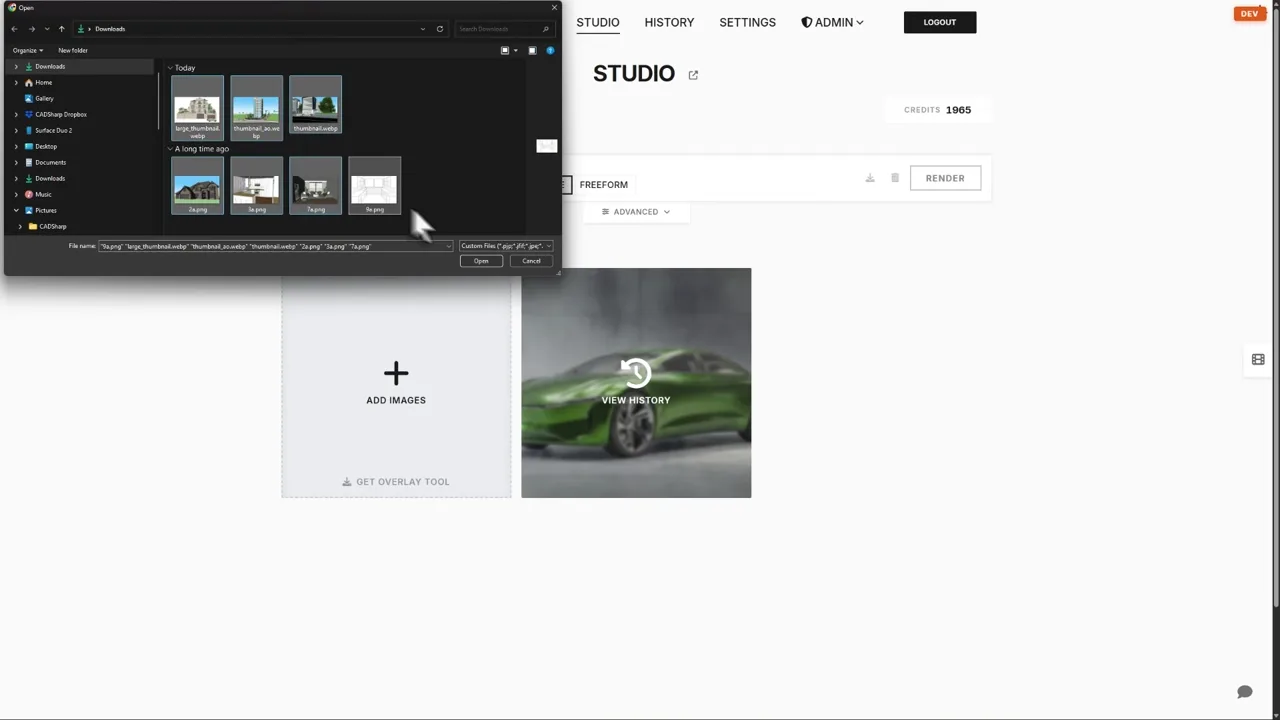The width and height of the screenshot is (1280, 720).
Task: Click the RENDER button
Action: click(x=945, y=178)
